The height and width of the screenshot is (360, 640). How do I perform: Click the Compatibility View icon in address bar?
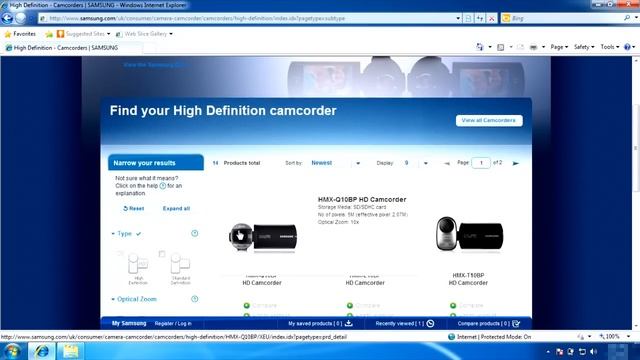pos(468,18)
